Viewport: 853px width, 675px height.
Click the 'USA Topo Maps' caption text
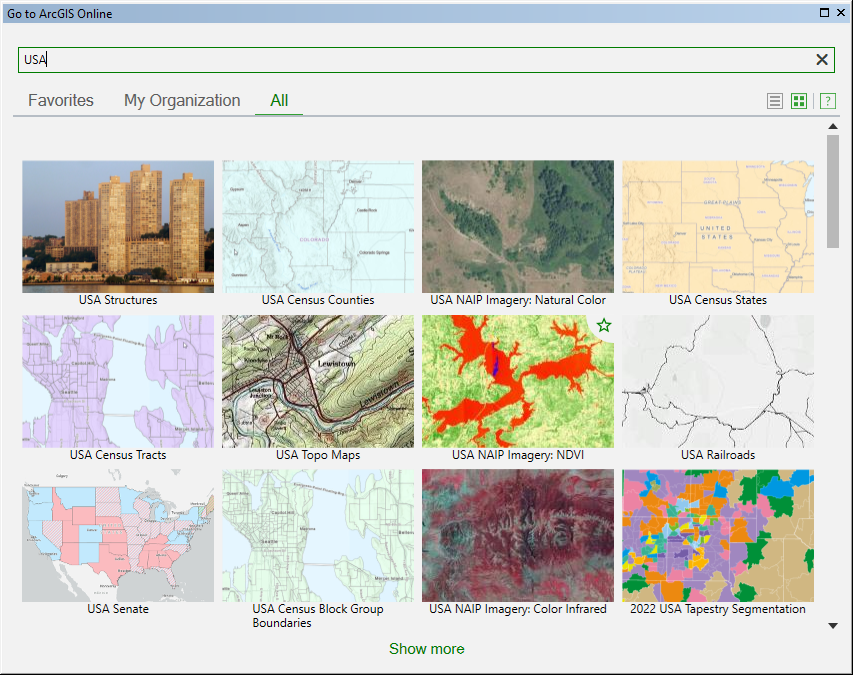(x=318, y=455)
